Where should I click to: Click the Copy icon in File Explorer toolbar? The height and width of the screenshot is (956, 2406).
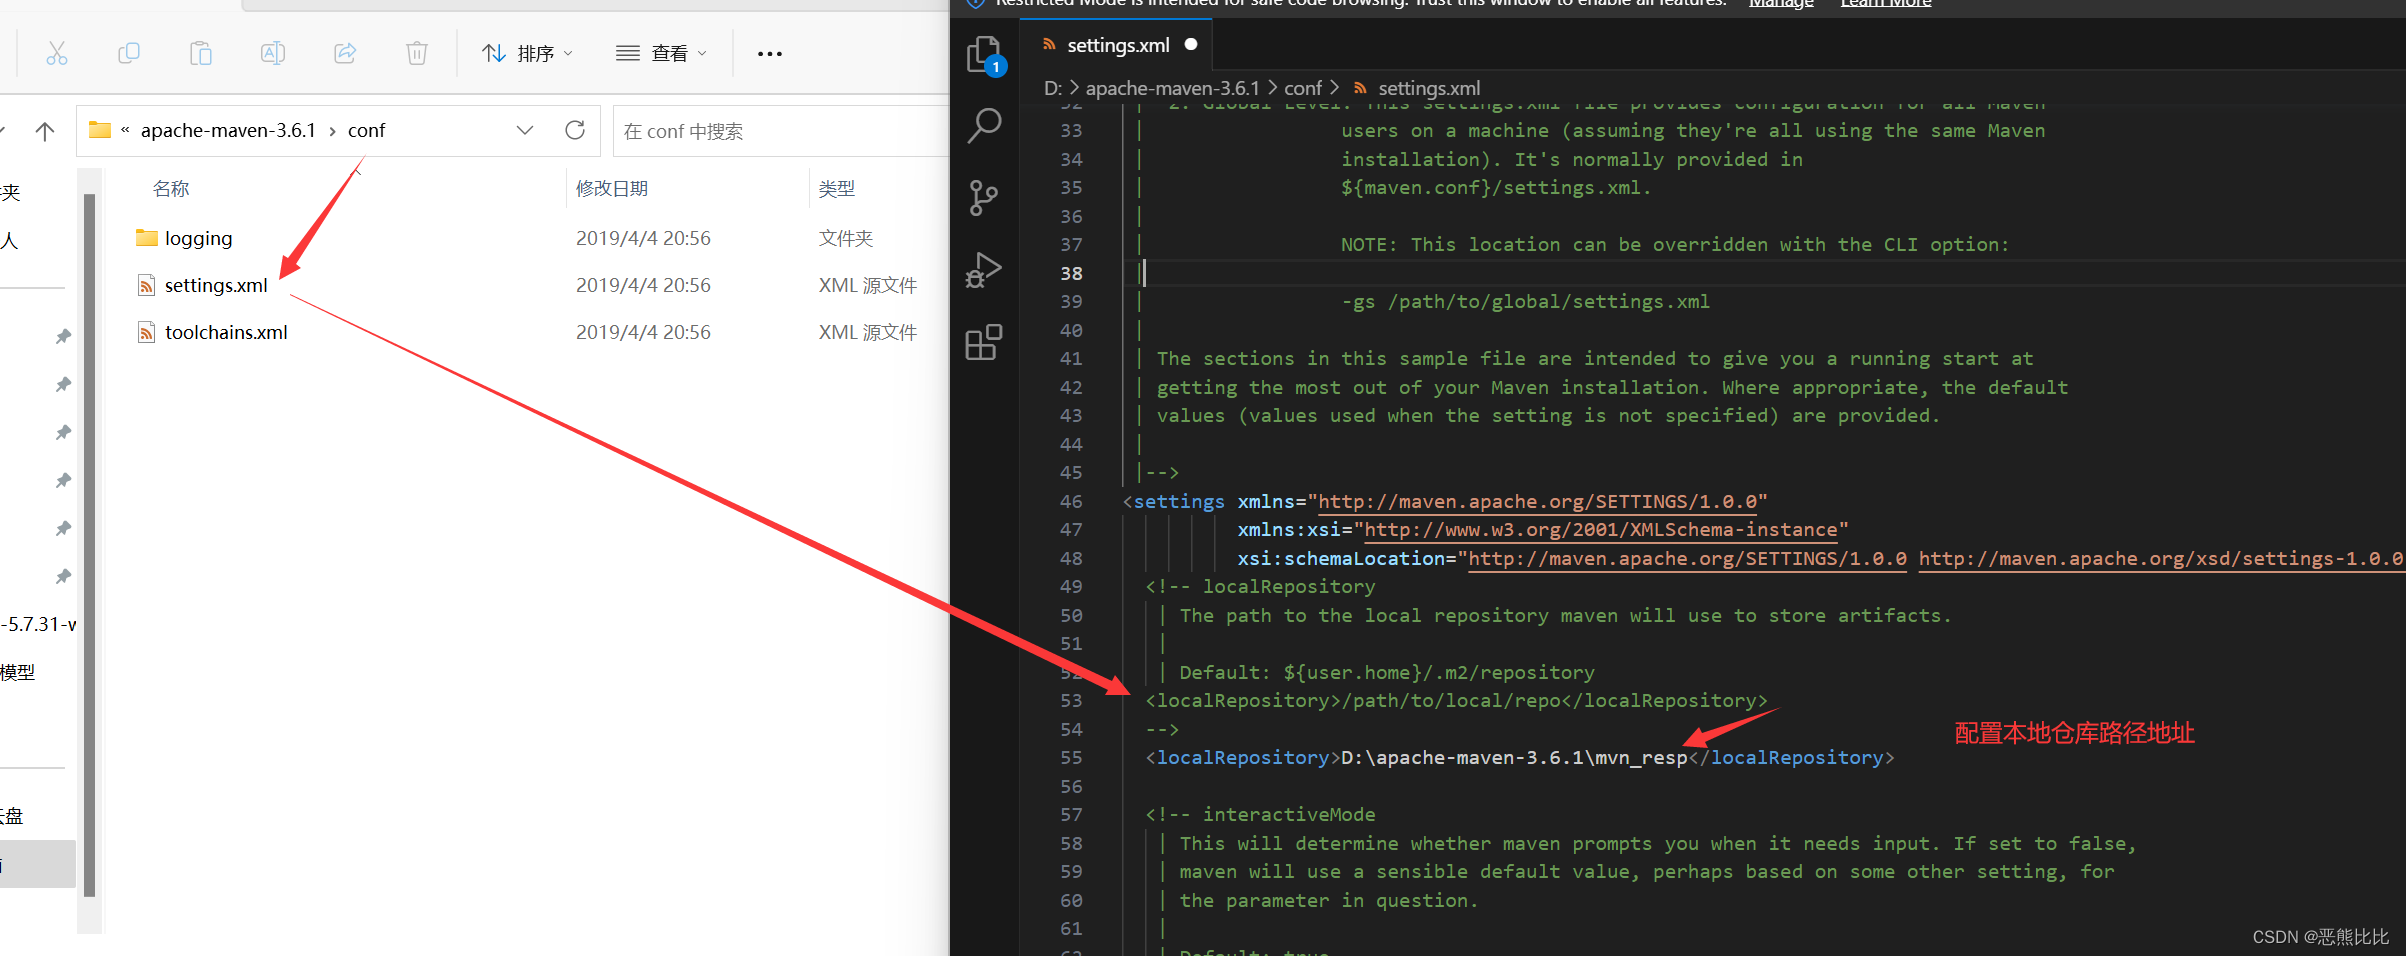click(x=129, y=53)
